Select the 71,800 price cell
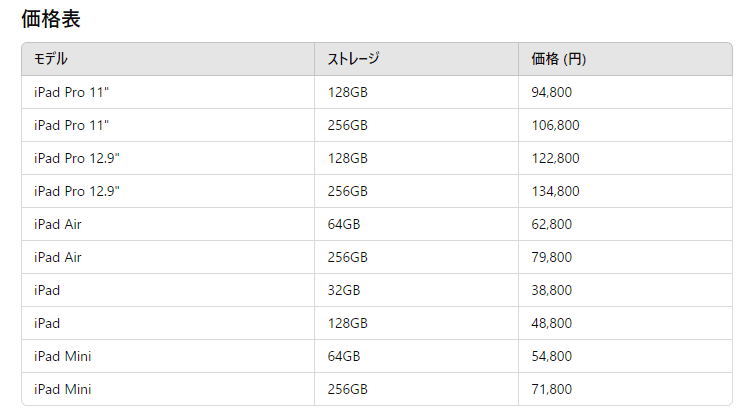The height and width of the screenshot is (416, 746). (x=551, y=389)
